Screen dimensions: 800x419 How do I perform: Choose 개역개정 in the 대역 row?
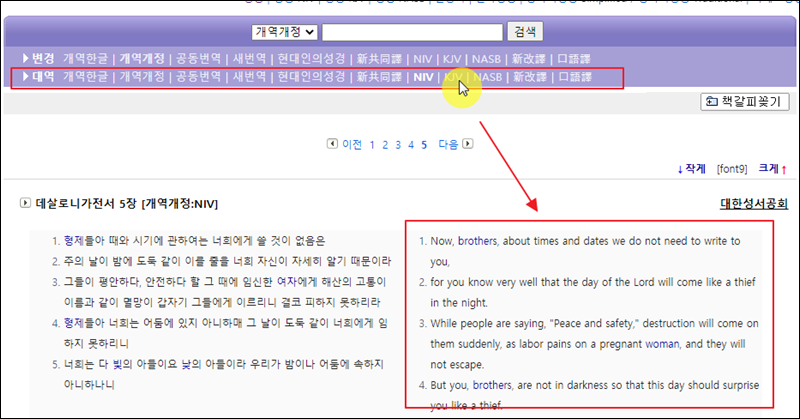coord(142,77)
